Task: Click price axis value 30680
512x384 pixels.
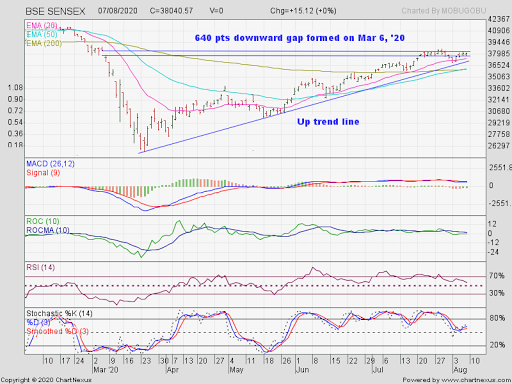Action: click(x=499, y=111)
